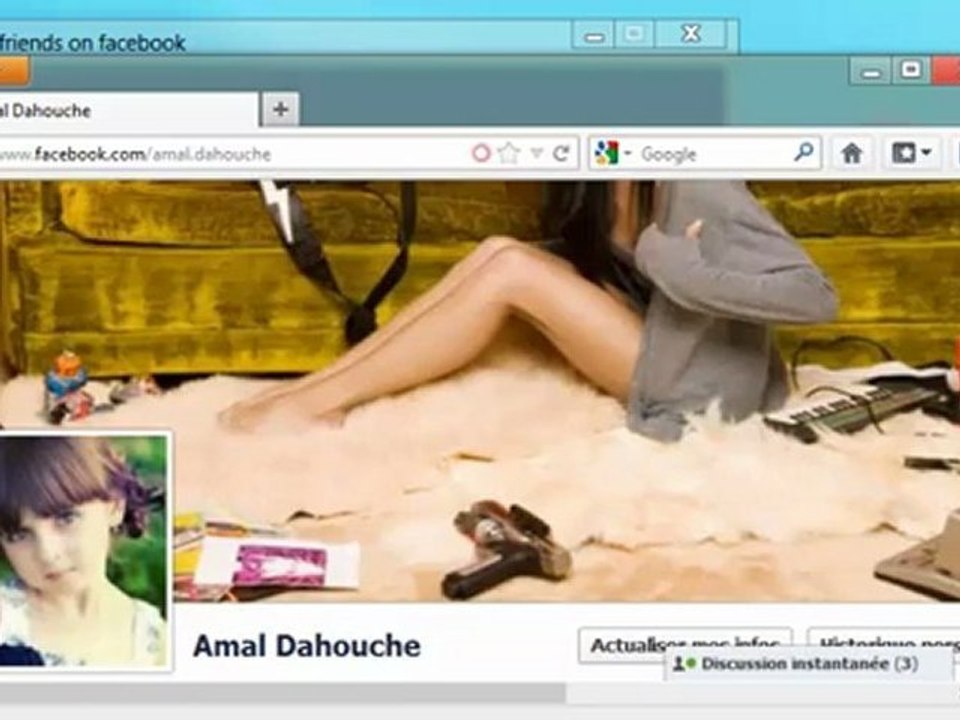Go to the browser home page

(852, 153)
